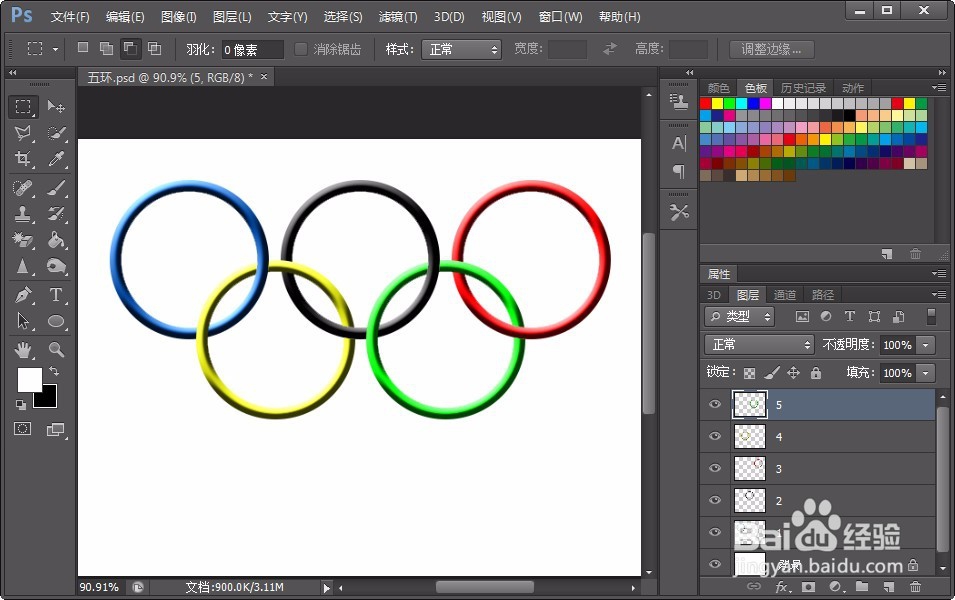The height and width of the screenshot is (600, 955).
Task: Select the Pen tool
Action: click(x=23, y=295)
